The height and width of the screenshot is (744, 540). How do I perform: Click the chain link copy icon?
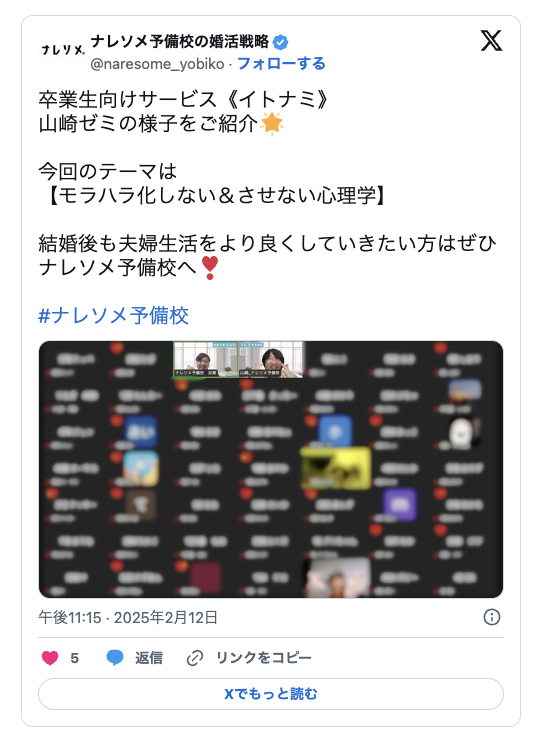[195, 658]
